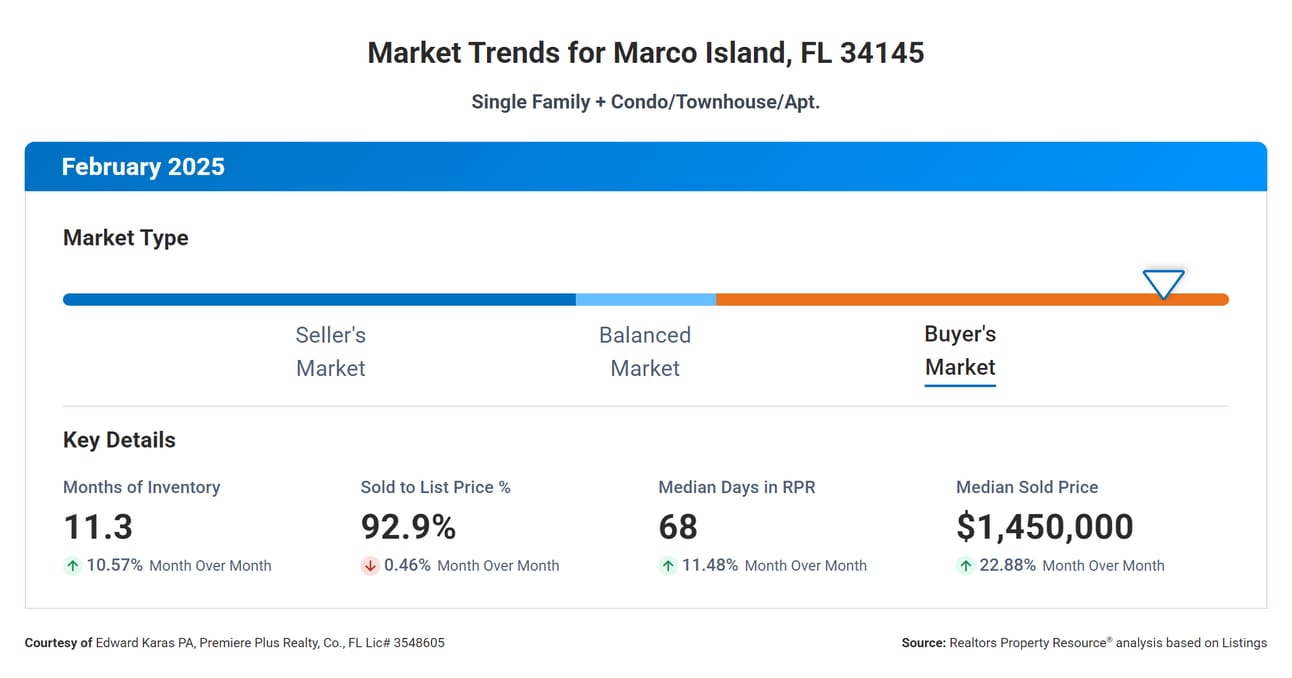Click the green up arrow beside 22.88%
1292x678 pixels.
pyautogui.click(x=966, y=566)
